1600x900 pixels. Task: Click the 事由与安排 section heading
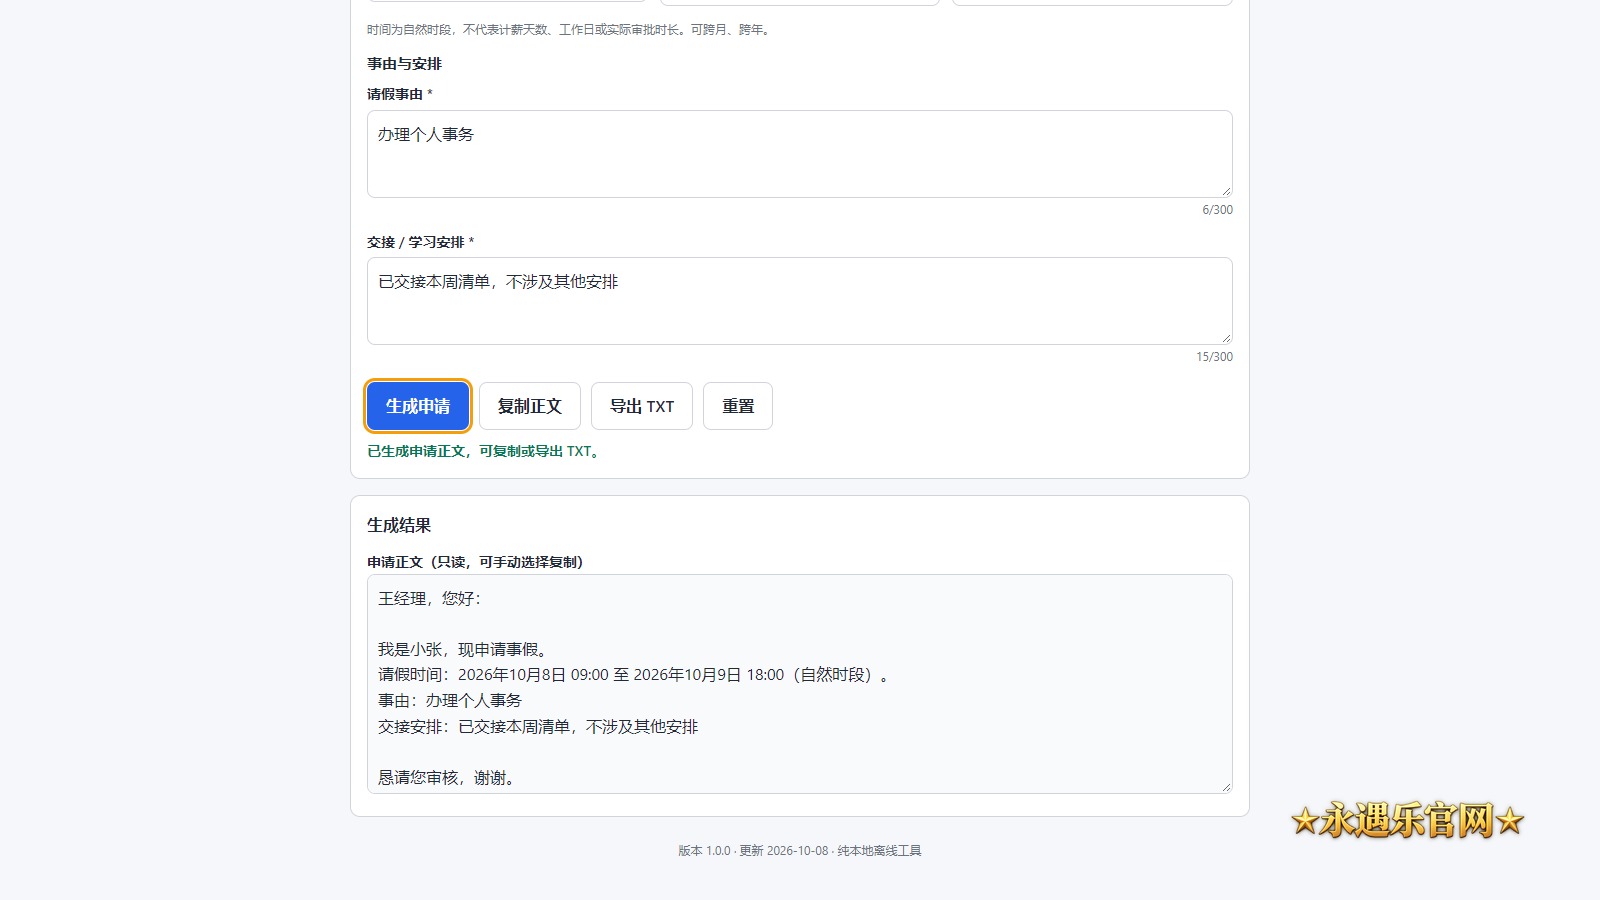pyautogui.click(x=404, y=64)
